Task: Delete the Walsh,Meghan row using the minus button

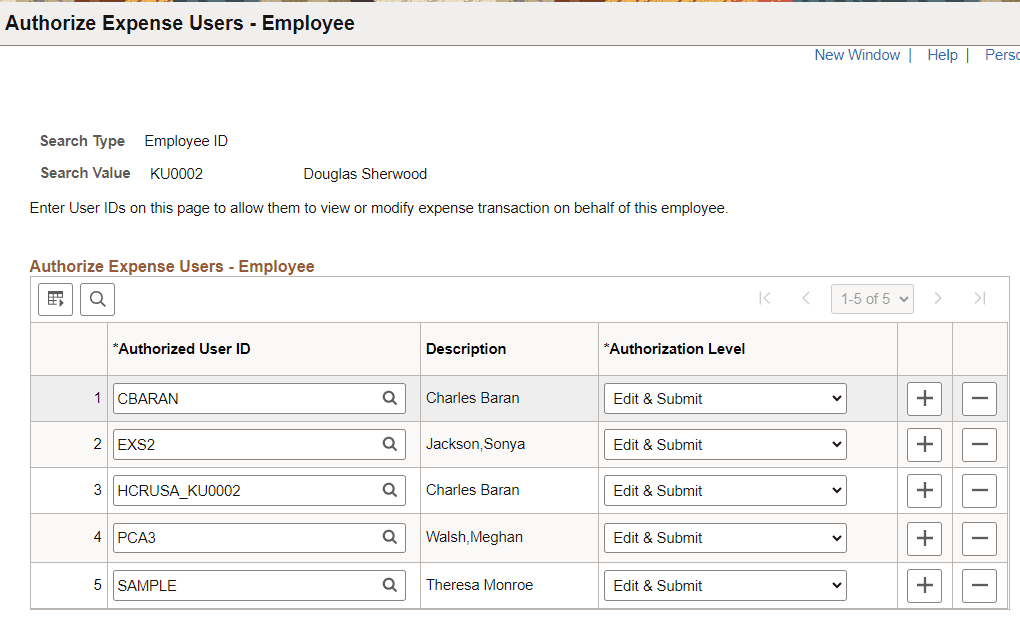Action: pyautogui.click(x=979, y=538)
